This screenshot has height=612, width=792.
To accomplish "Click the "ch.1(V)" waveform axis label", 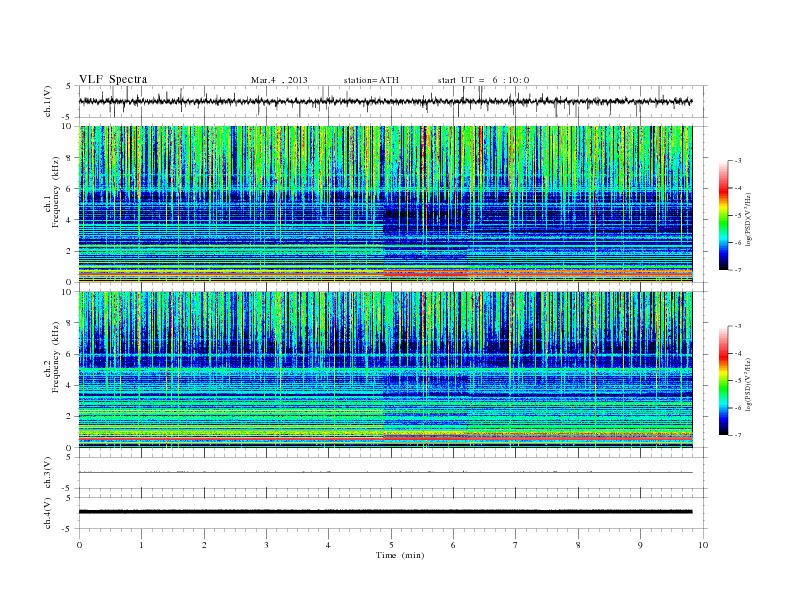I will click(47, 102).
